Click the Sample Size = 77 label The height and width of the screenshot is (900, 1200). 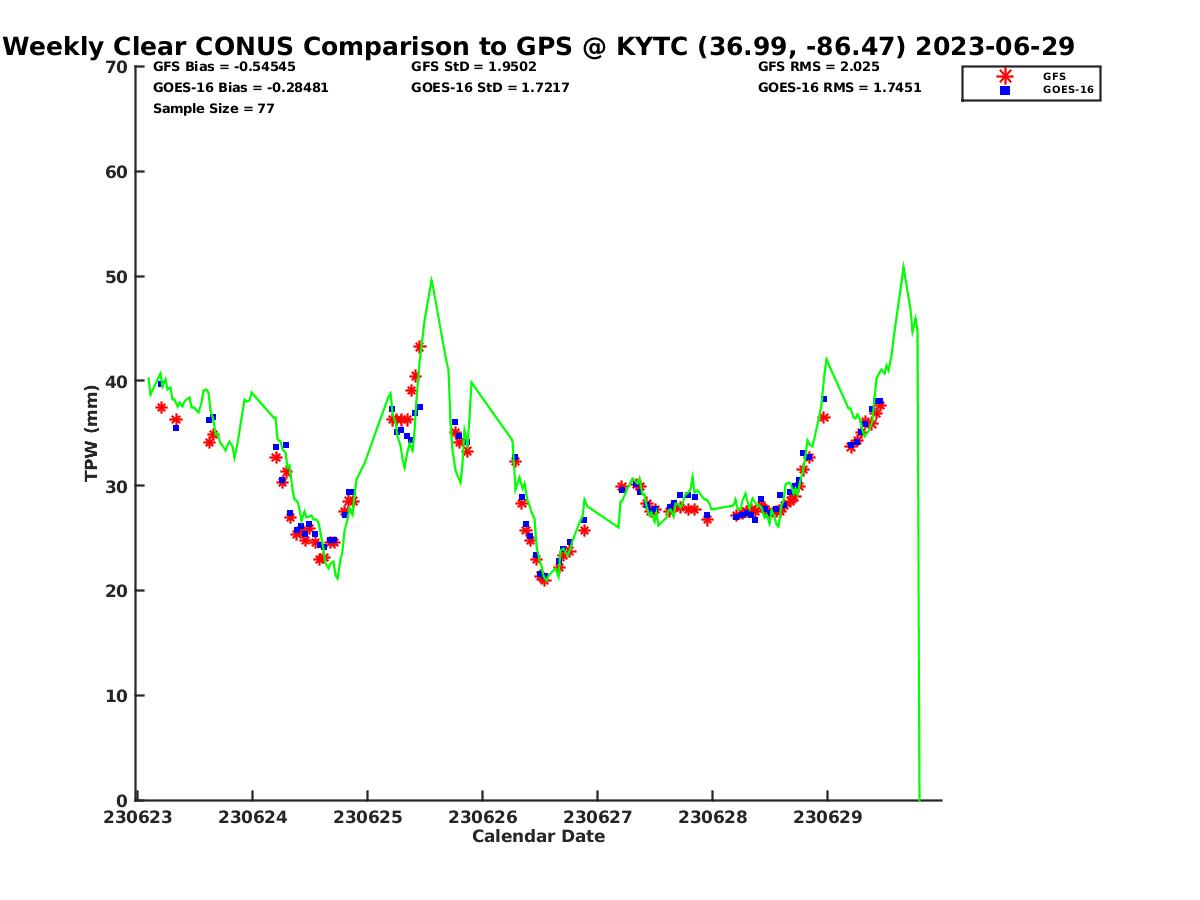pyautogui.click(x=214, y=109)
